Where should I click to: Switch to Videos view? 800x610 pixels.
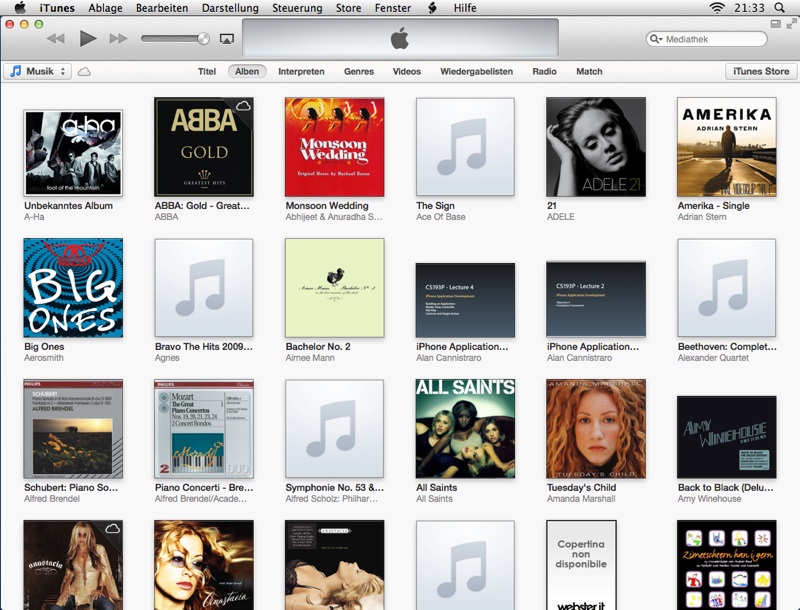point(407,71)
